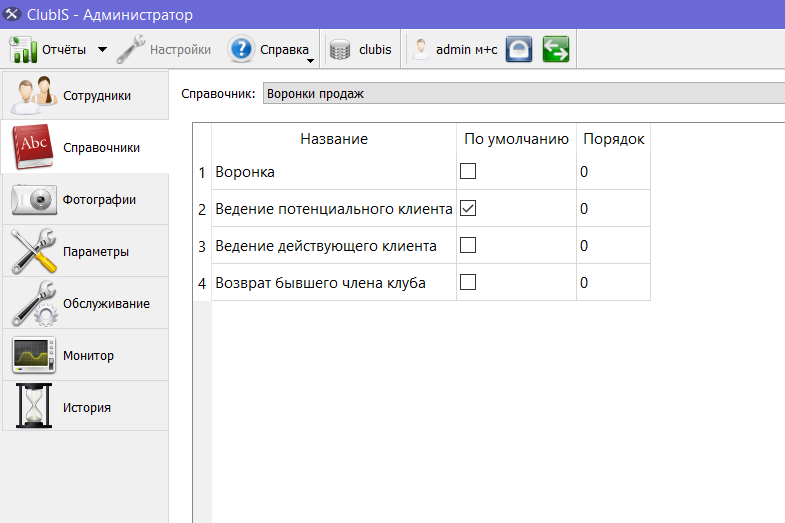Click the Порядок column header
The image size is (785, 523).
[613, 139]
